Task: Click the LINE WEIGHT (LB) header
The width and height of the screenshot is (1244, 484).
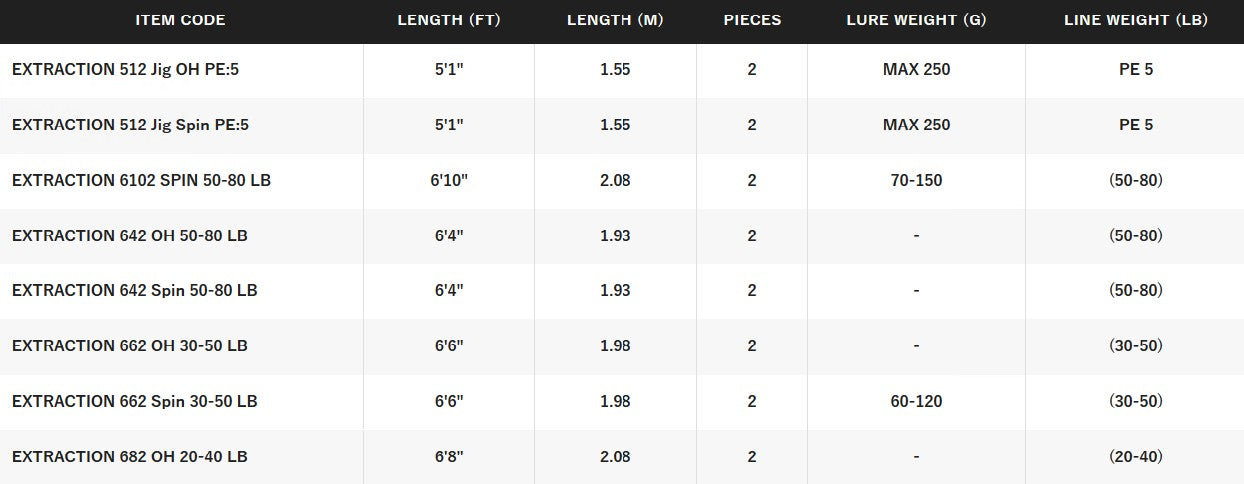Action: point(1135,20)
